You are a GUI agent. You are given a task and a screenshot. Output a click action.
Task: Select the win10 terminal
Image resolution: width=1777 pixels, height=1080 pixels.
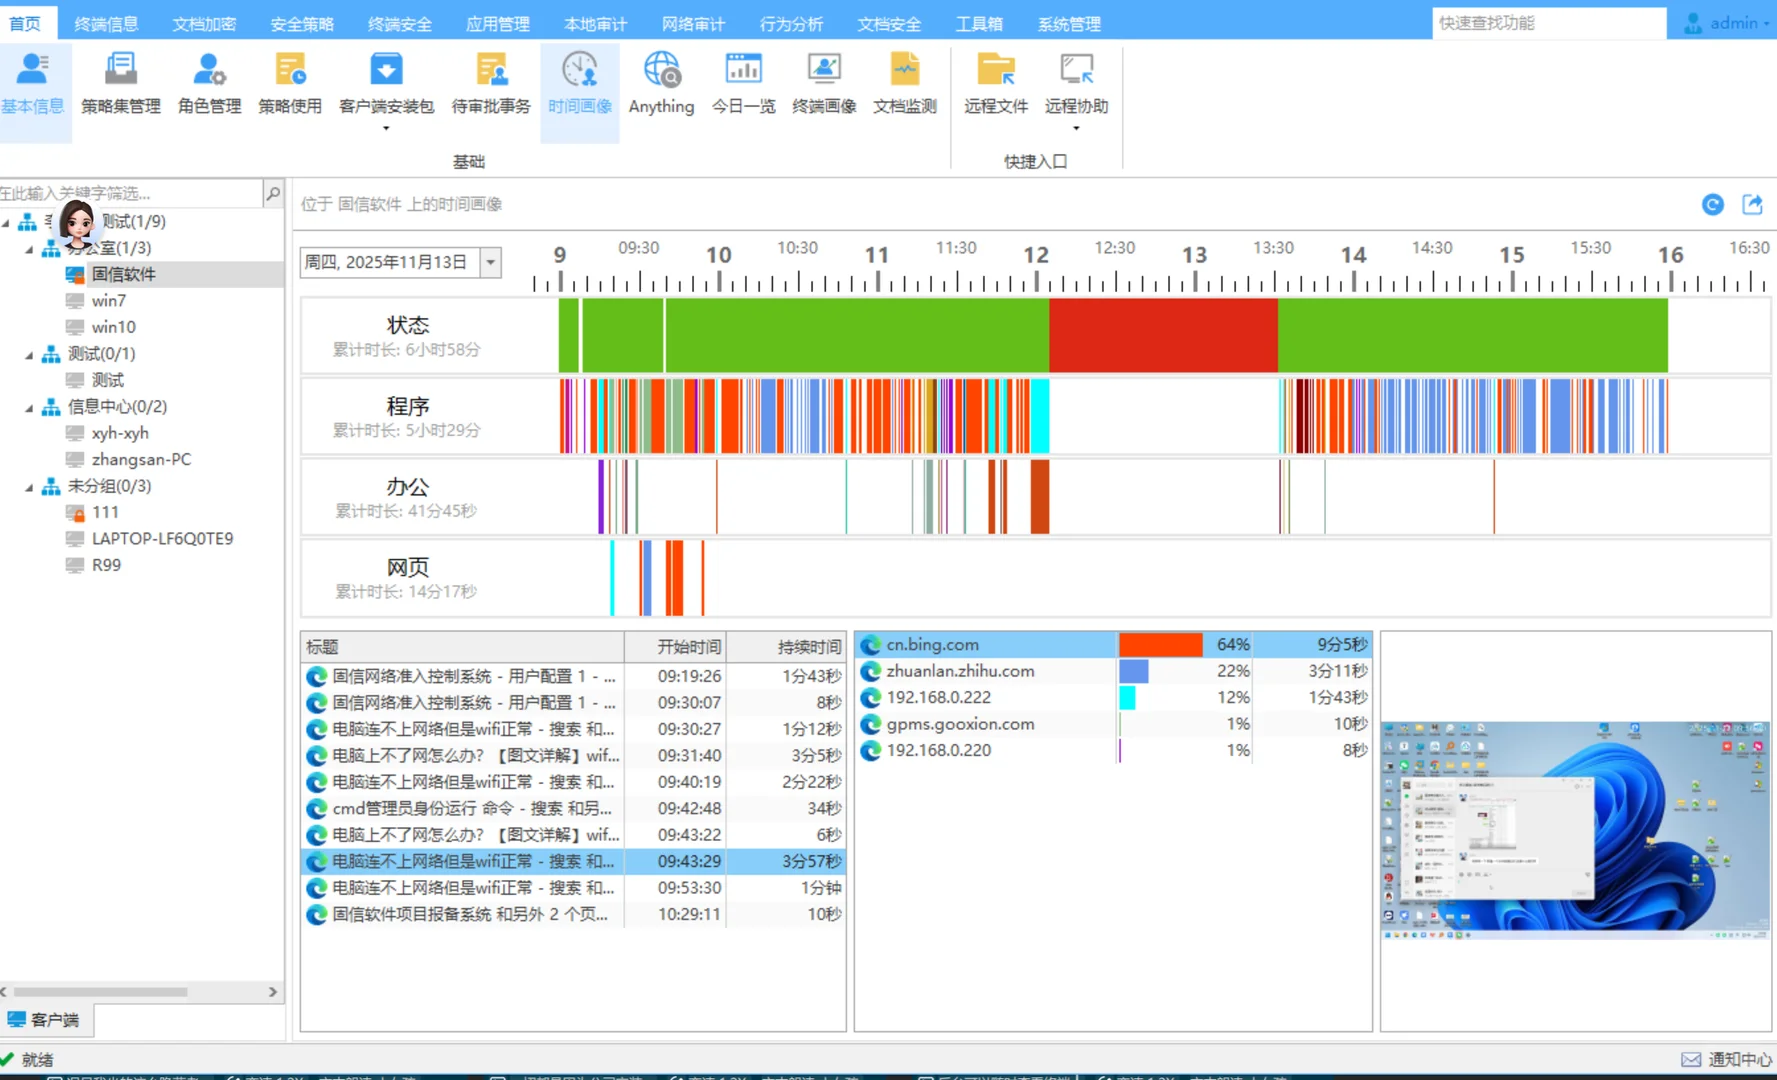(113, 327)
